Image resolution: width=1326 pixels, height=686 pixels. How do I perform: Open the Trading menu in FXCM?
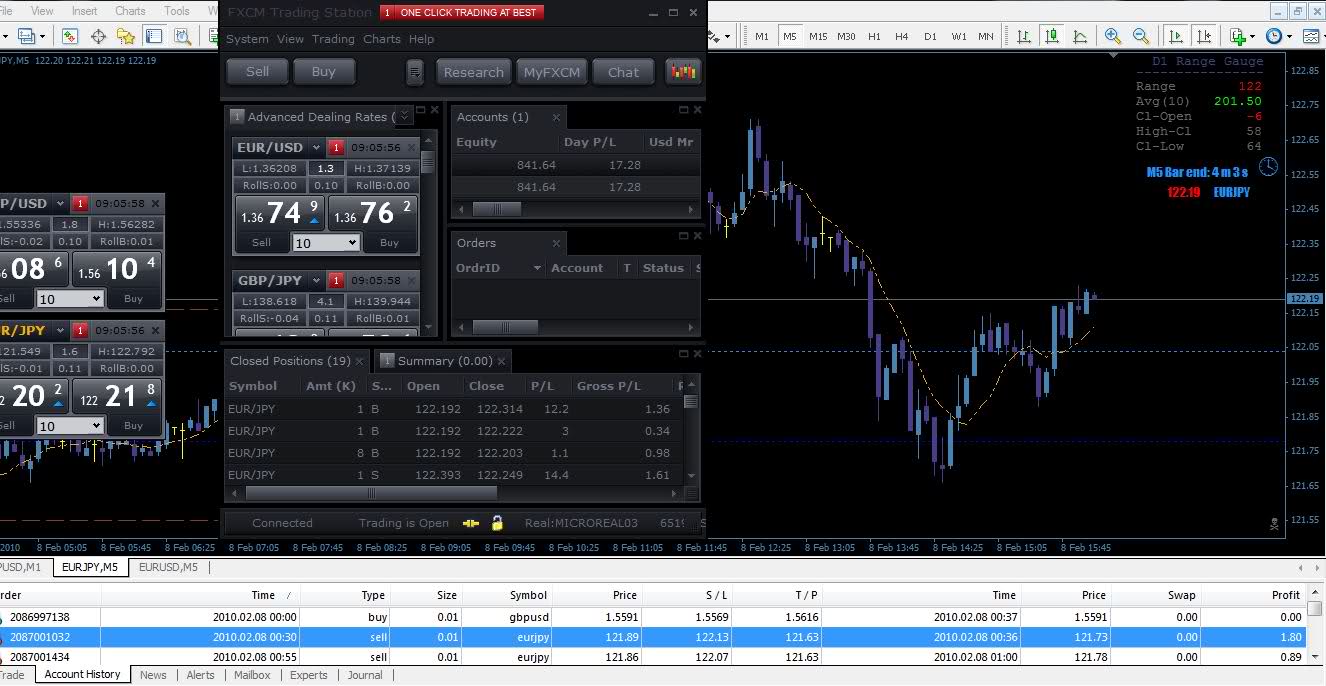tap(333, 39)
